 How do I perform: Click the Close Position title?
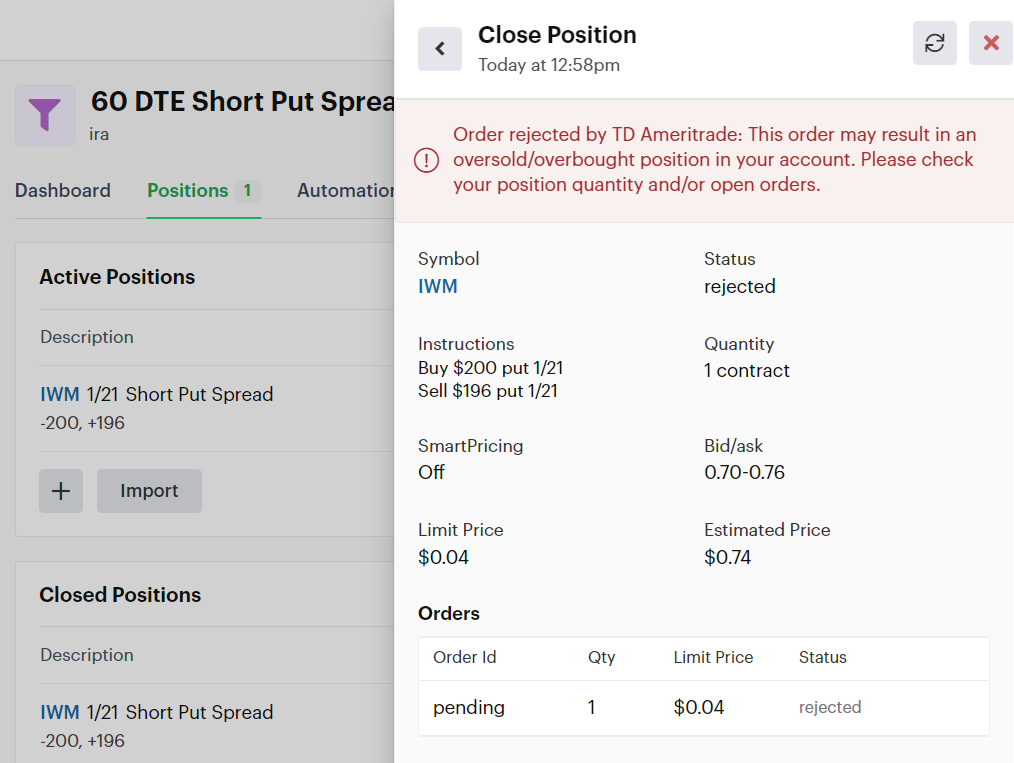pyautogui.click(x=557, y=35)
